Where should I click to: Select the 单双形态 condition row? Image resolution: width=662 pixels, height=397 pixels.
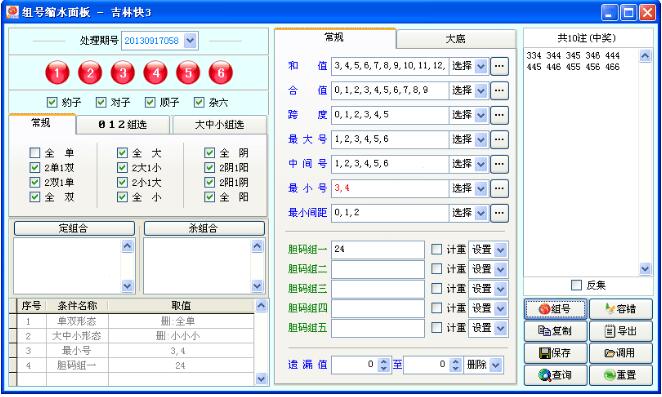point(136,321)
